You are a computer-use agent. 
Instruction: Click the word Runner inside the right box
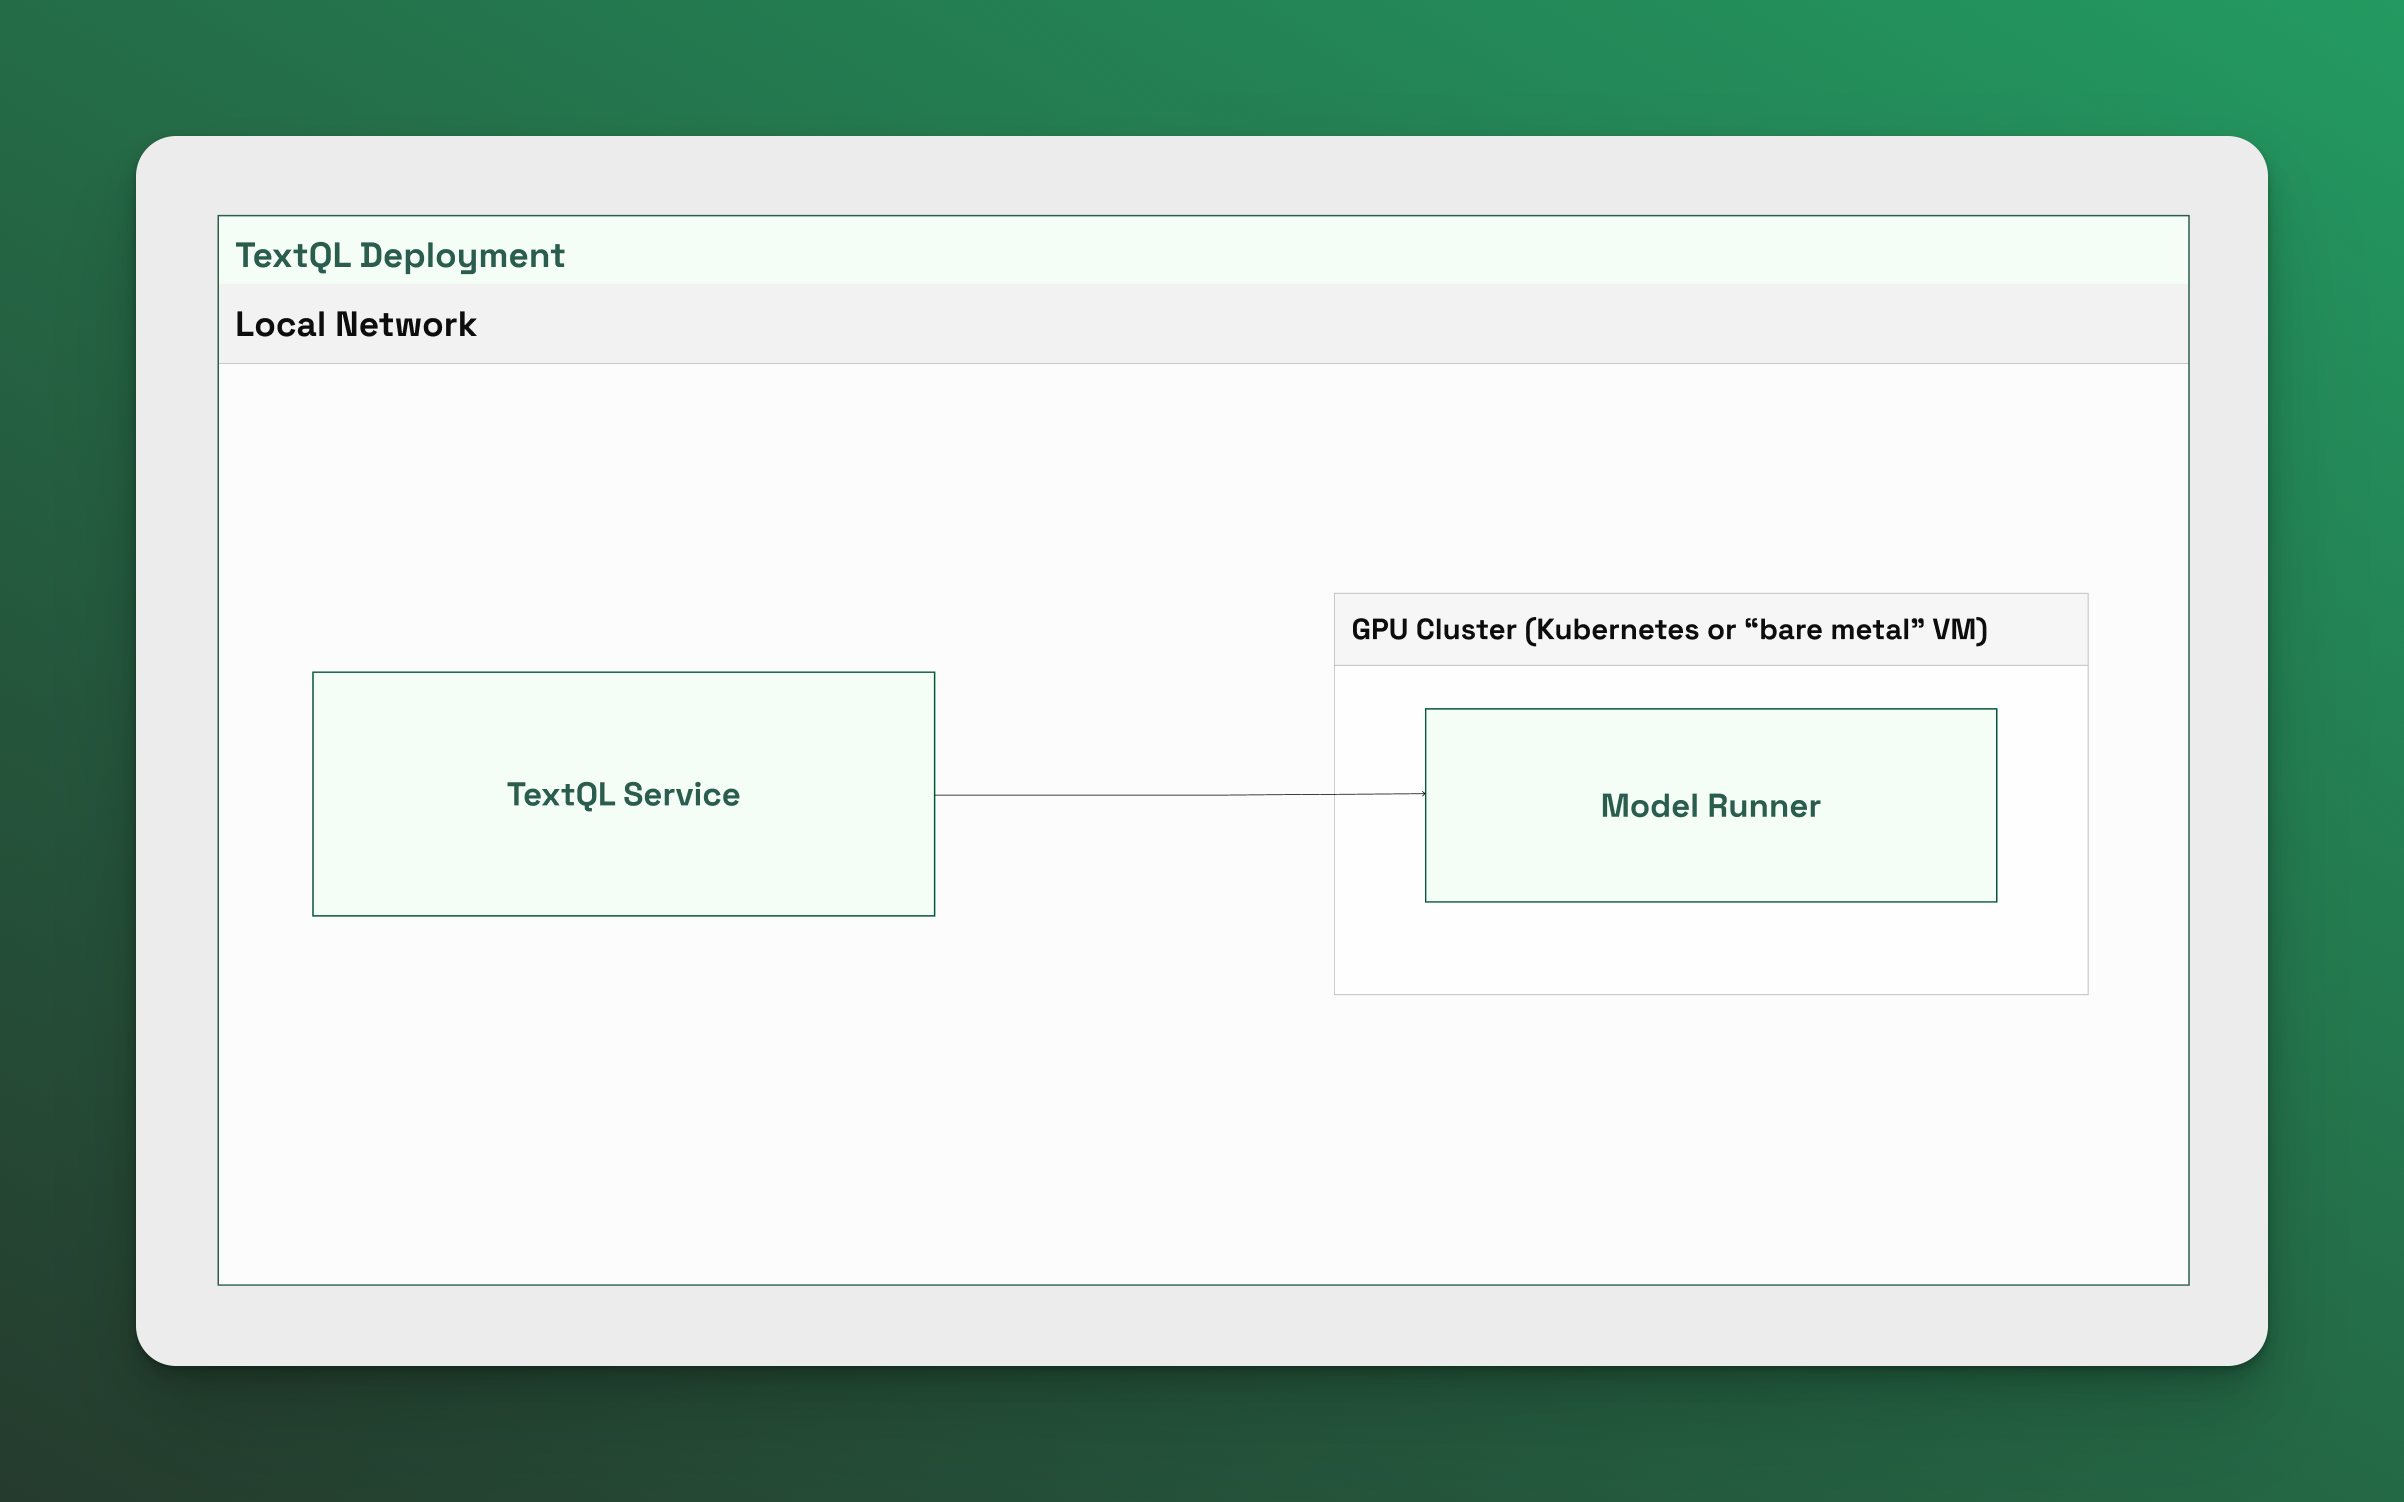[1763, 806]
